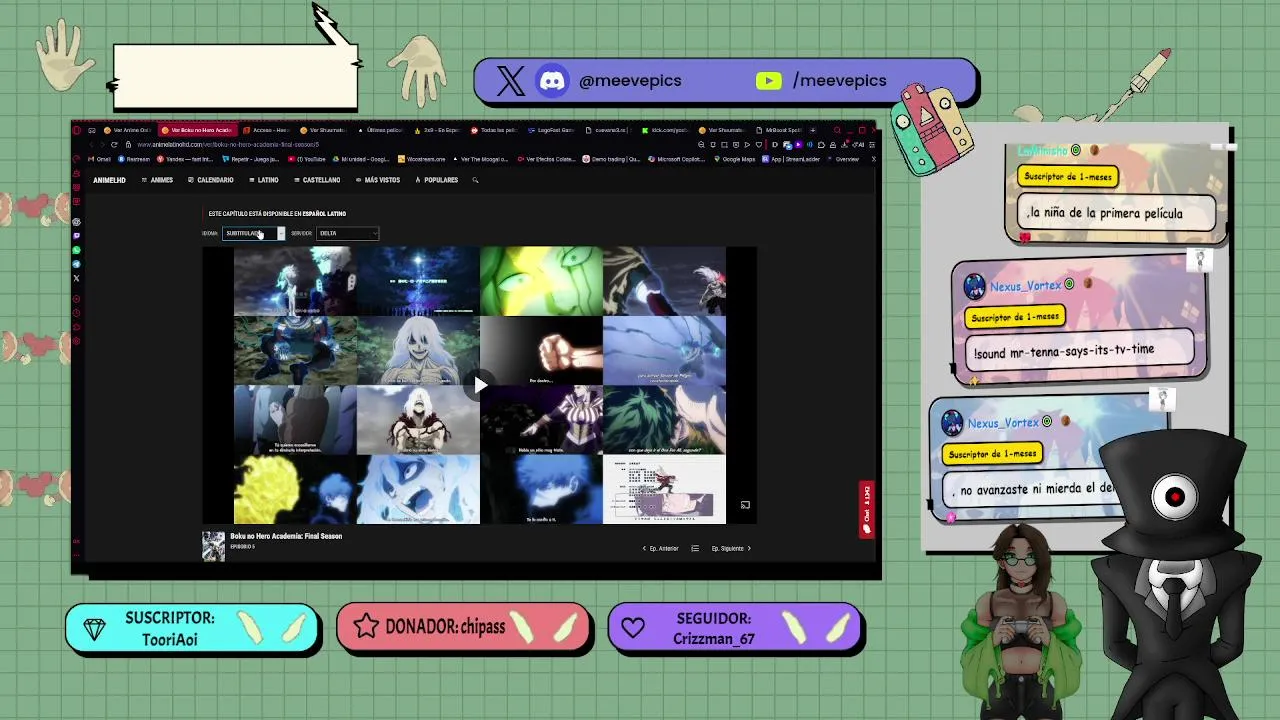Reload the page with refresh icon
The height and width of the screenshot is (720, 1280).
coord(114,145)
